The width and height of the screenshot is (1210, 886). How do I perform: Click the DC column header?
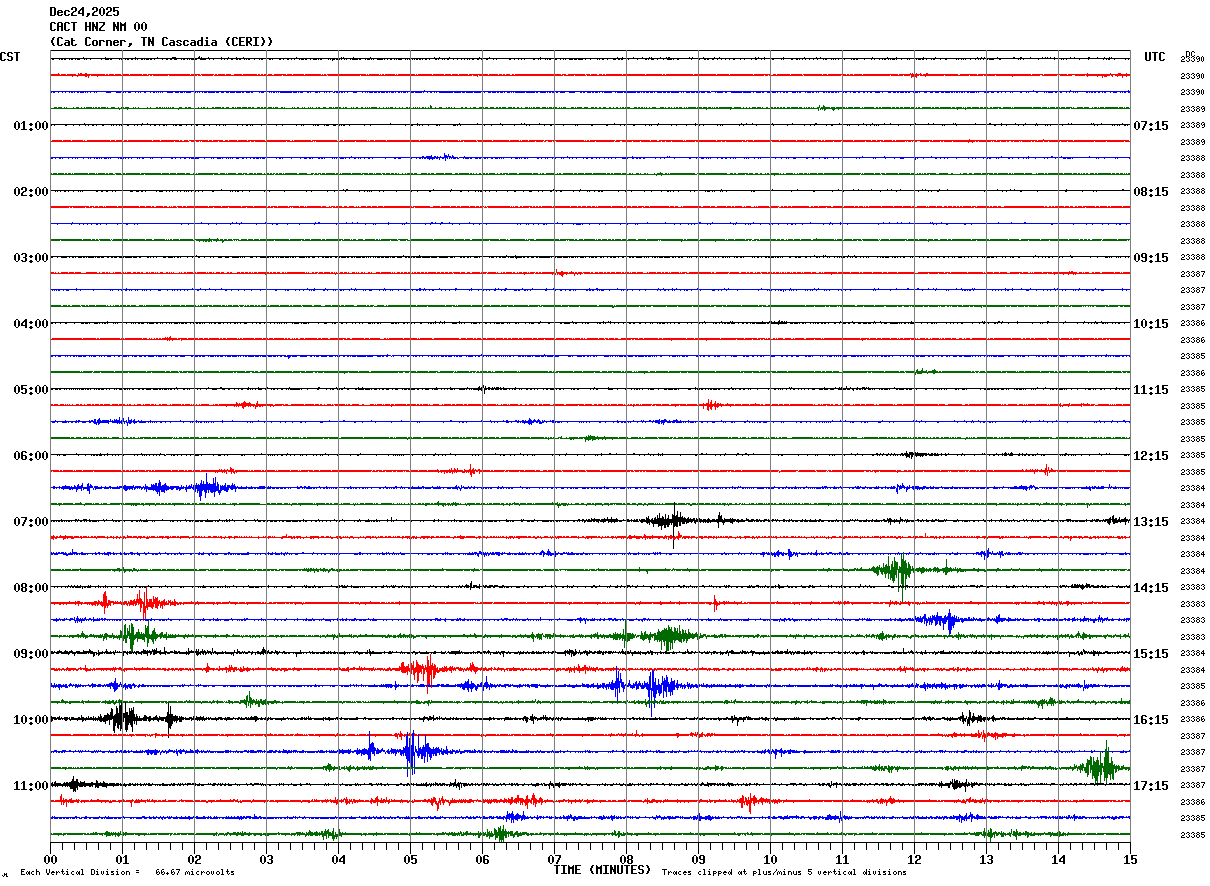pos(1190,54)
